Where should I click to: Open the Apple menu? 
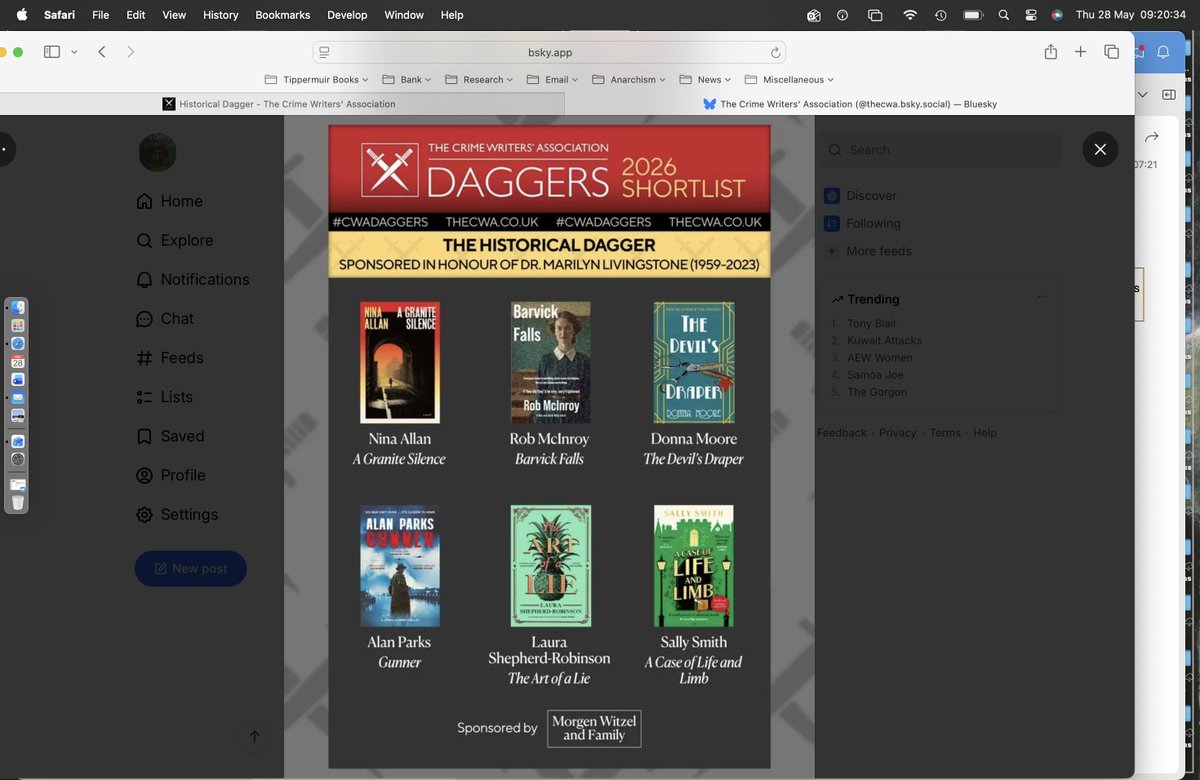point(22,15)
